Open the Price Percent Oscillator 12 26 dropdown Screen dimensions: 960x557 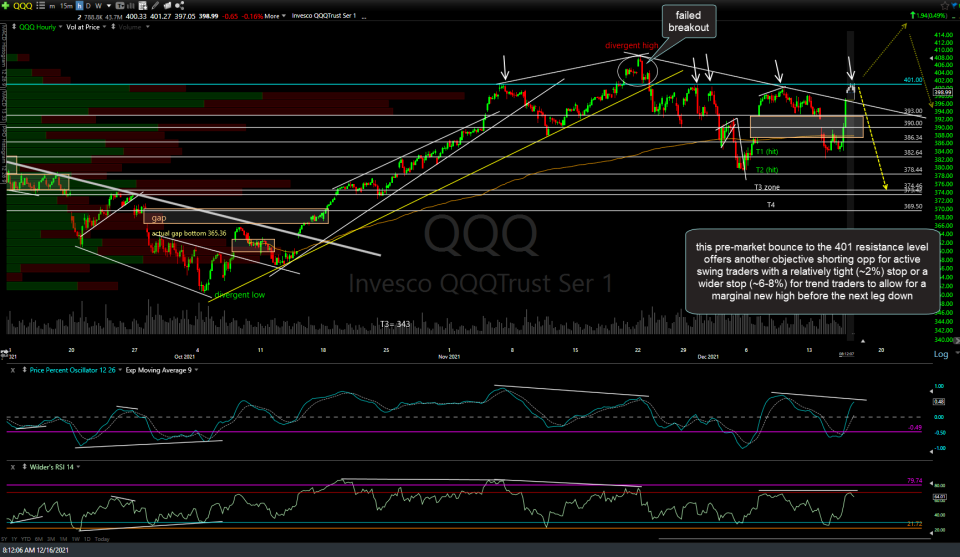[x=120, y=370]
